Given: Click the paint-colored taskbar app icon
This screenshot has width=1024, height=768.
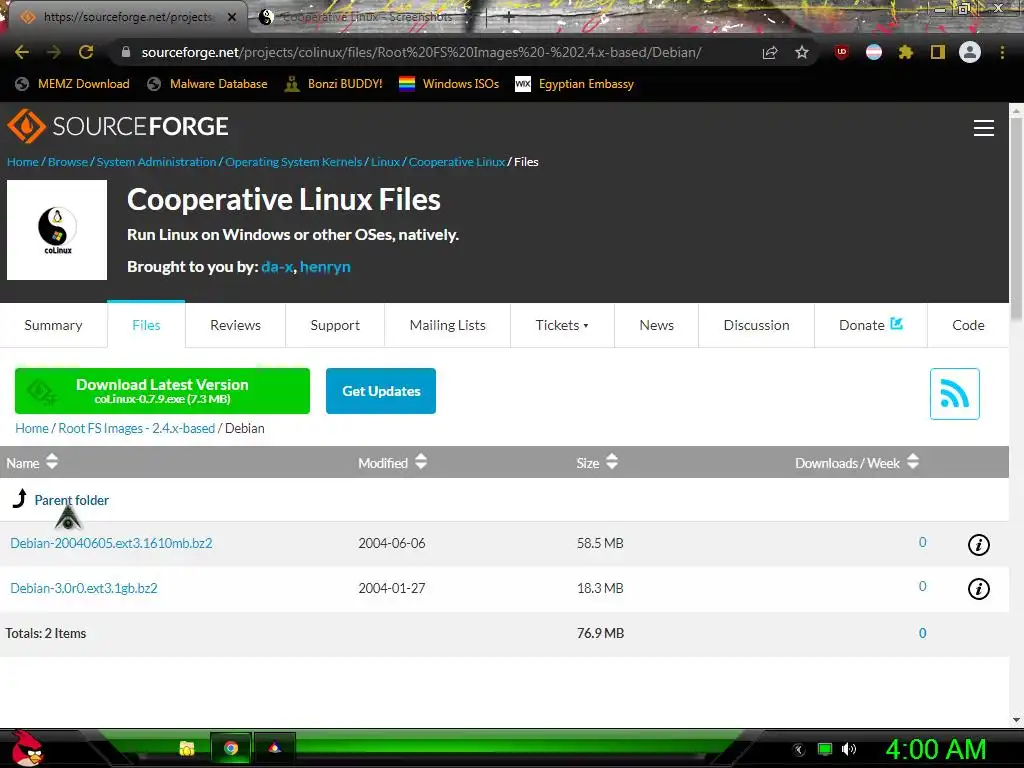Looking at the screenshot, I should point(275,748).
